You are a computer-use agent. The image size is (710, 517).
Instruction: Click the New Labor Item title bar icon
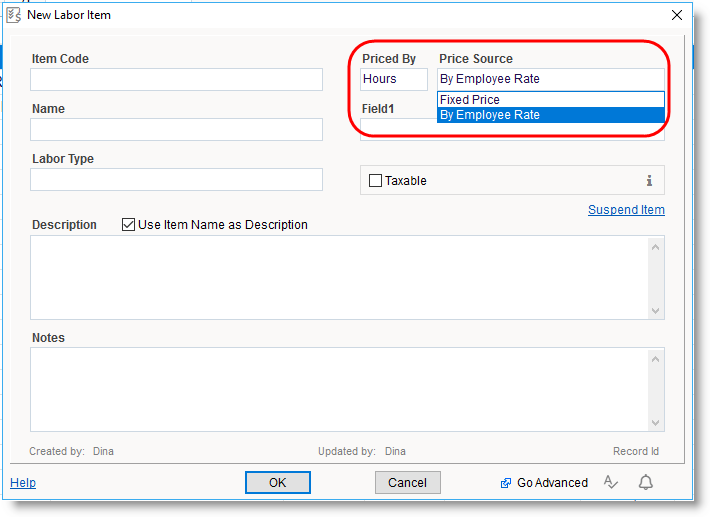pyautogui.click(x=14, y=15)
